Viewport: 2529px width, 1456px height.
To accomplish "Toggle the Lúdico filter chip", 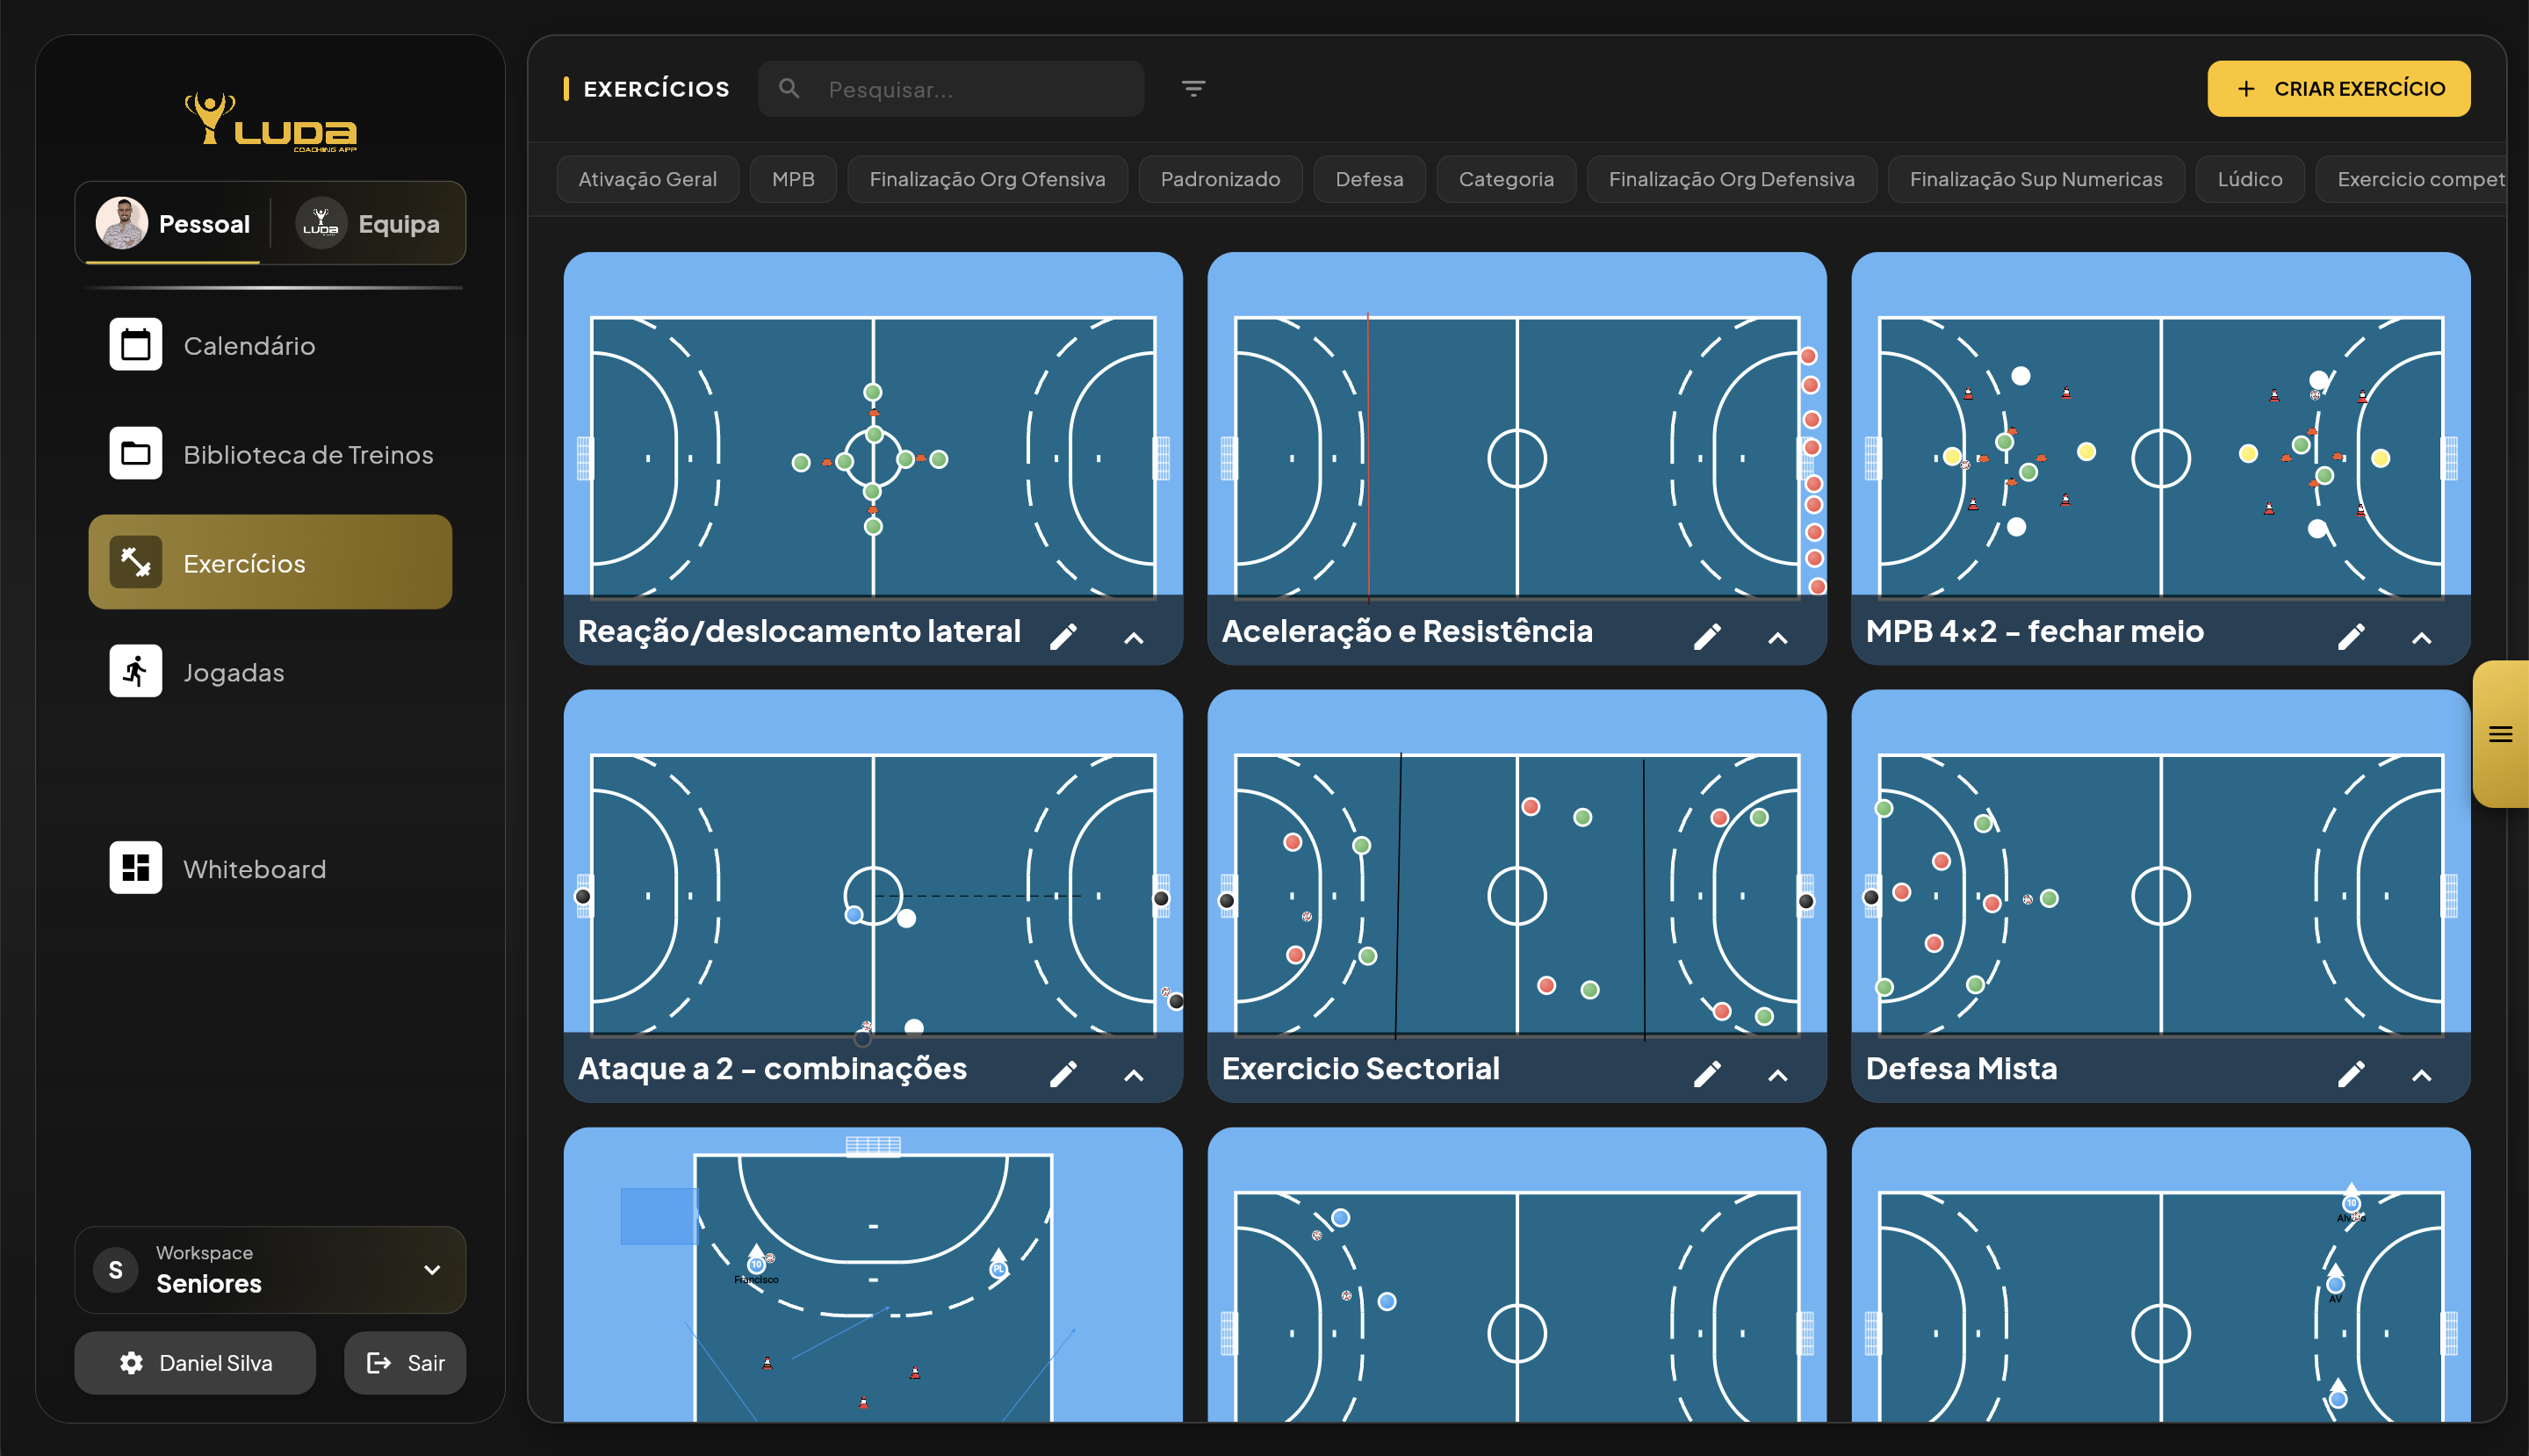I will (x=2249, y=179).
